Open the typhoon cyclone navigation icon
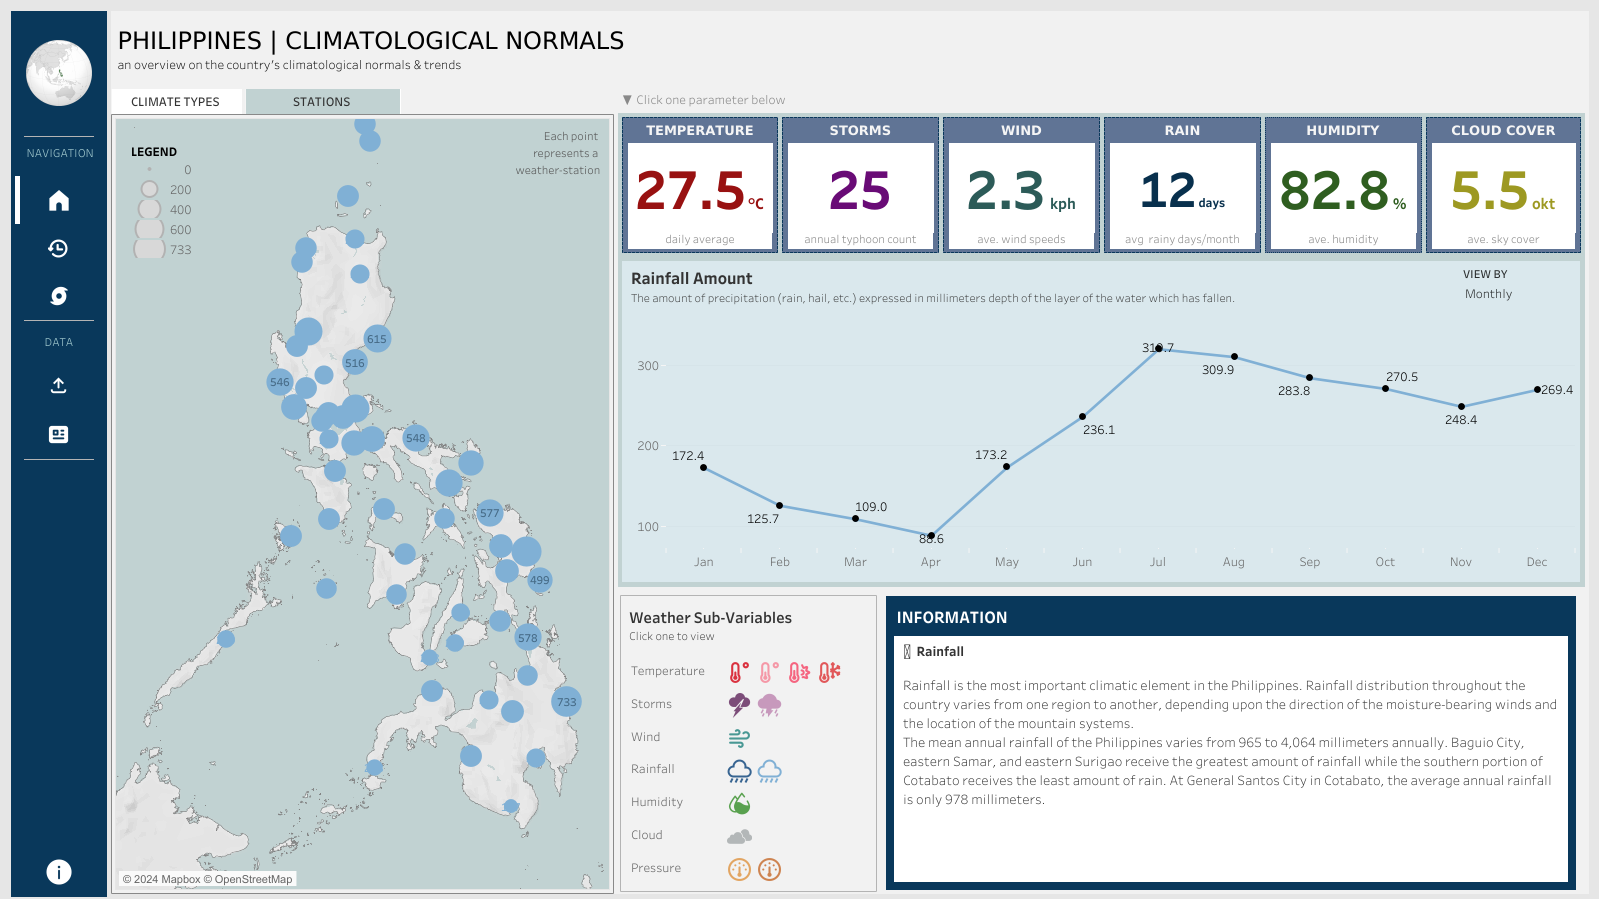Image resolution: width=1599 pixels, height=899 pixels. pyautogui.click(x=59, y=296)
